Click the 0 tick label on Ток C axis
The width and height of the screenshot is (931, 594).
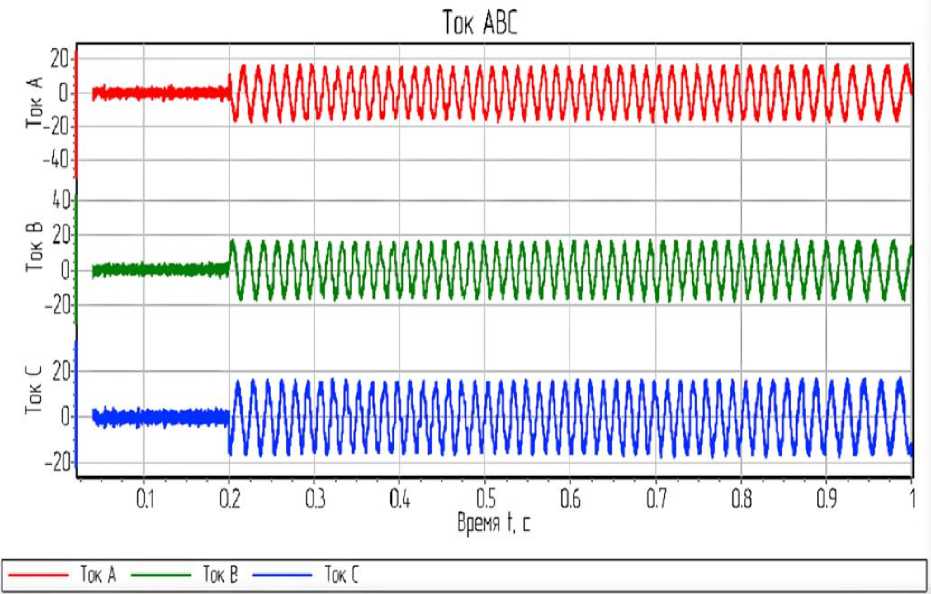pos(65,416)
